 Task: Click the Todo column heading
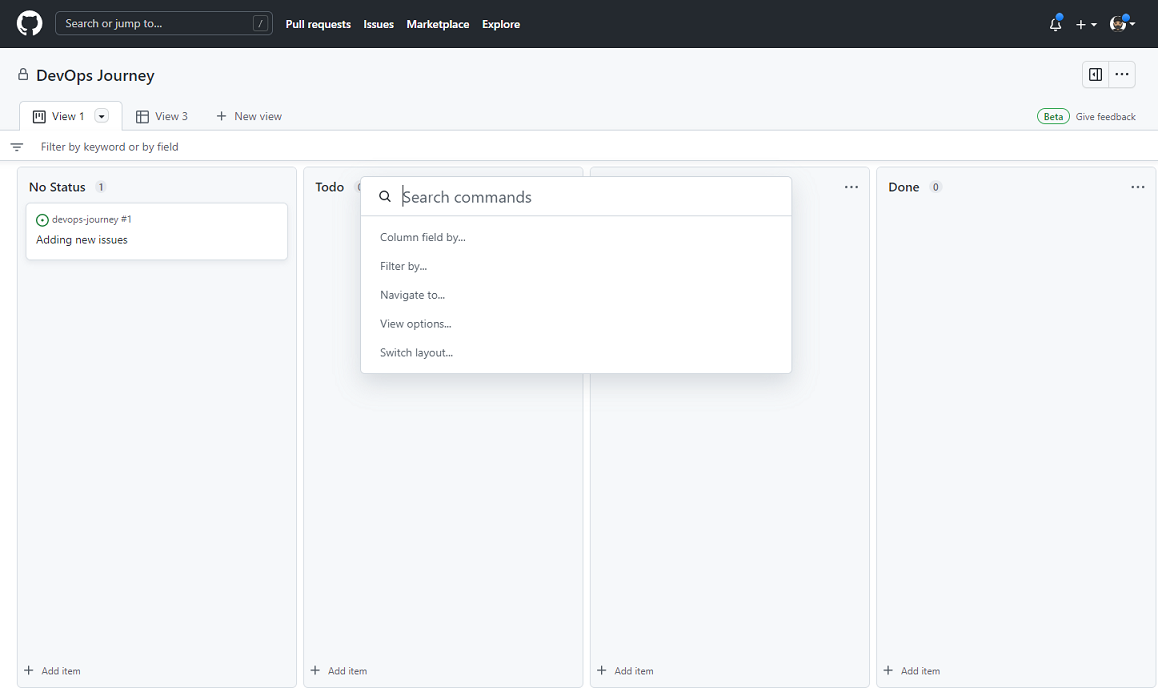pos(329,187)
